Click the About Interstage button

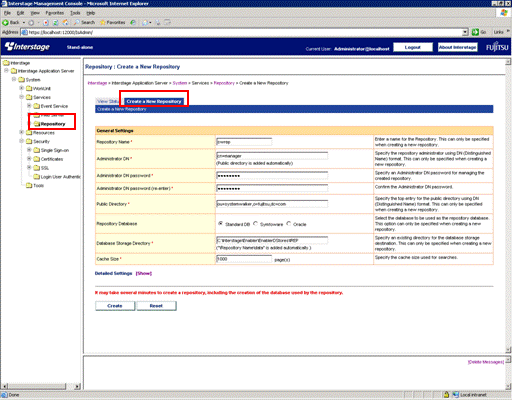tap(457, 47)
